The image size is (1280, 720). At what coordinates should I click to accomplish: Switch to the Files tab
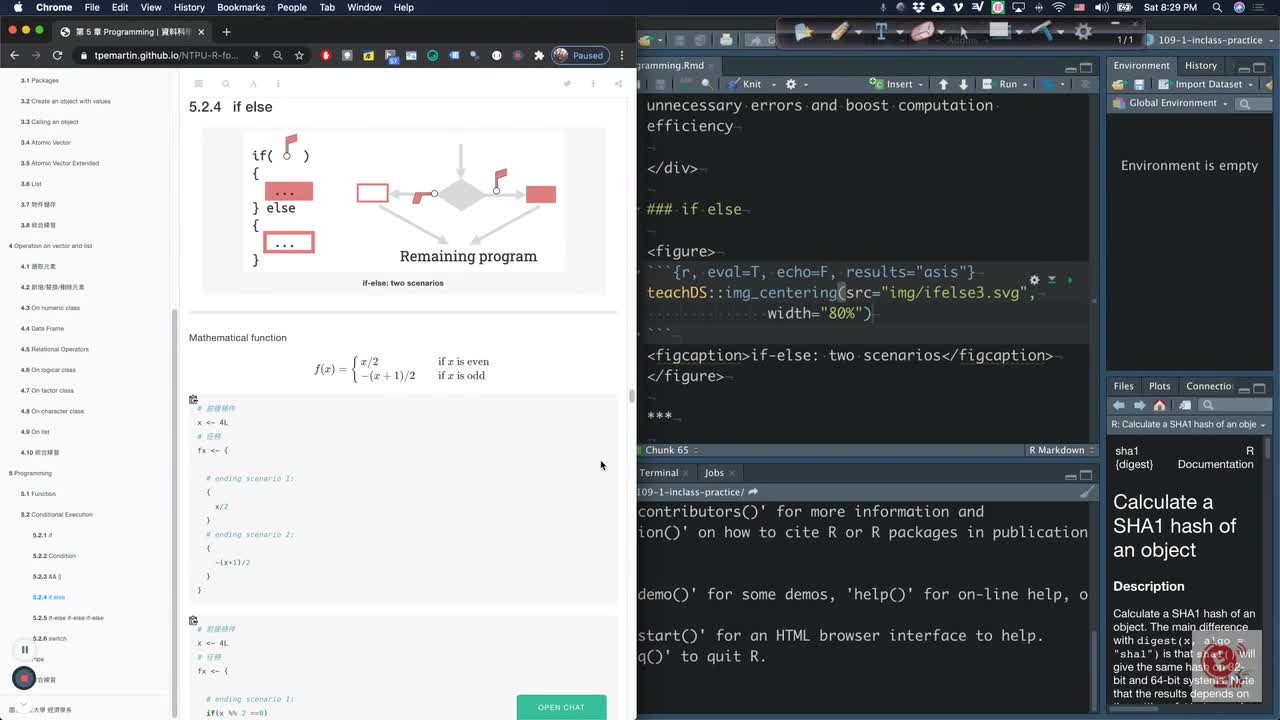pyautogui.click(x=1124, y=386)
